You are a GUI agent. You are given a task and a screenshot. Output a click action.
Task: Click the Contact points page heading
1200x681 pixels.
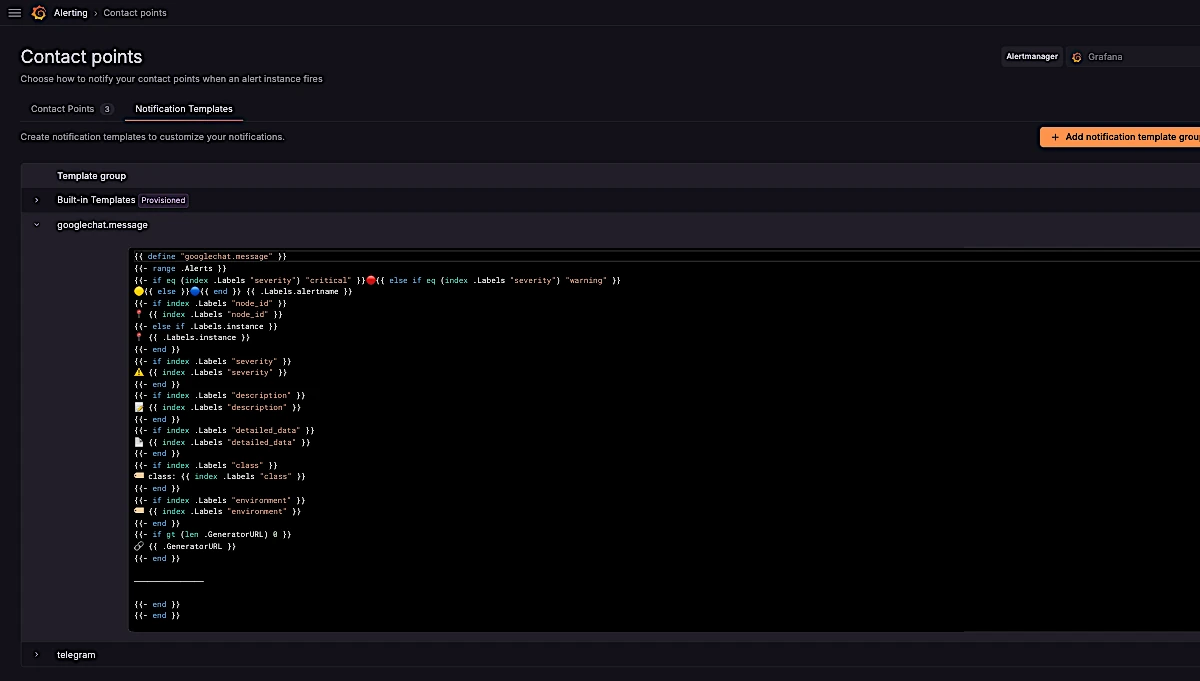click(82, 57)
